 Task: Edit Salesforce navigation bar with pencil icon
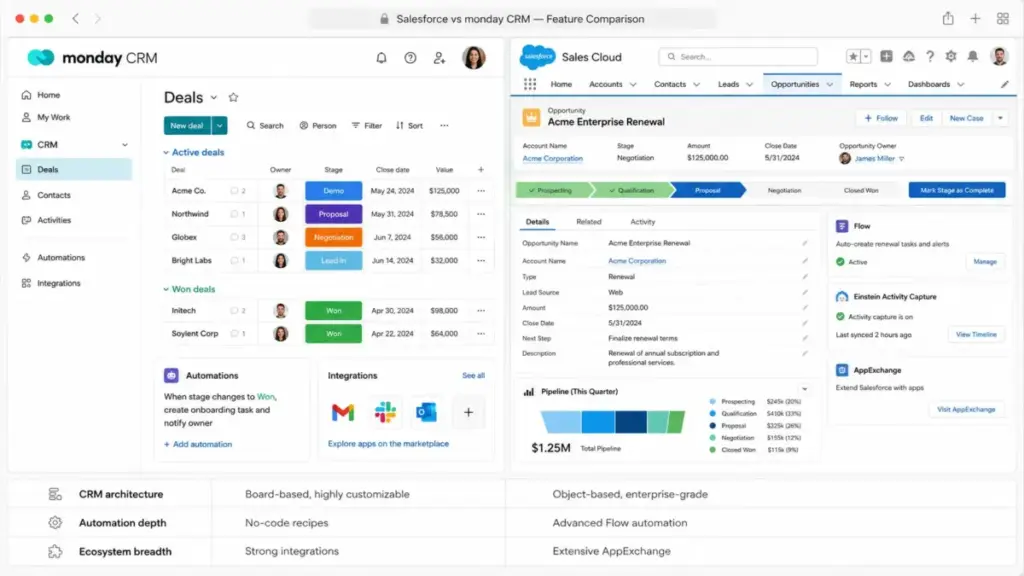pos(1004,84)
